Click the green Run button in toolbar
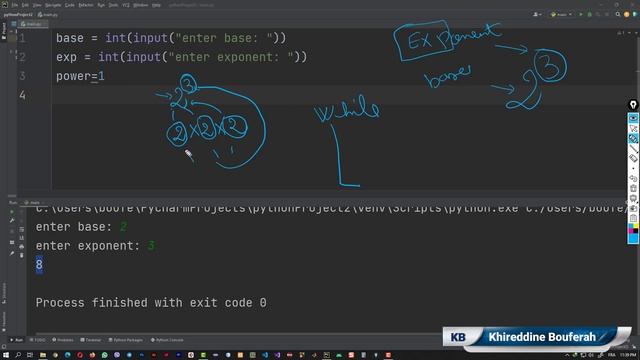This screenshot has width=640, height=360. (581, 14)
